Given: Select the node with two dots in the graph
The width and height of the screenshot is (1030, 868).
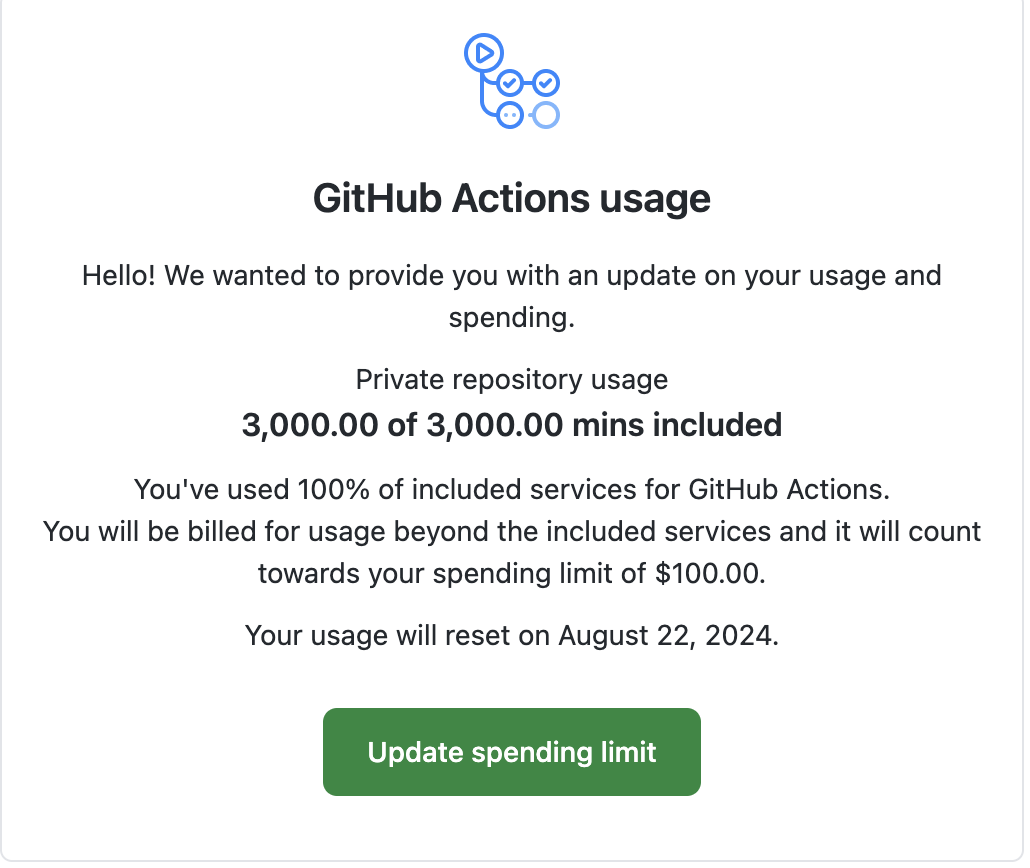Looking at the screenshot, I should point(510,115).
